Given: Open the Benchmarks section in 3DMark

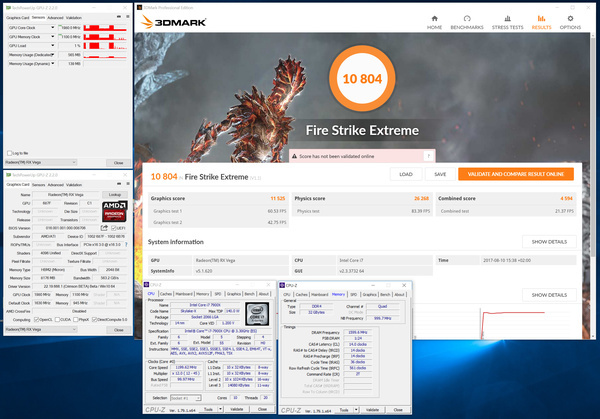Looking at the screenshot, I should [467, 23].
